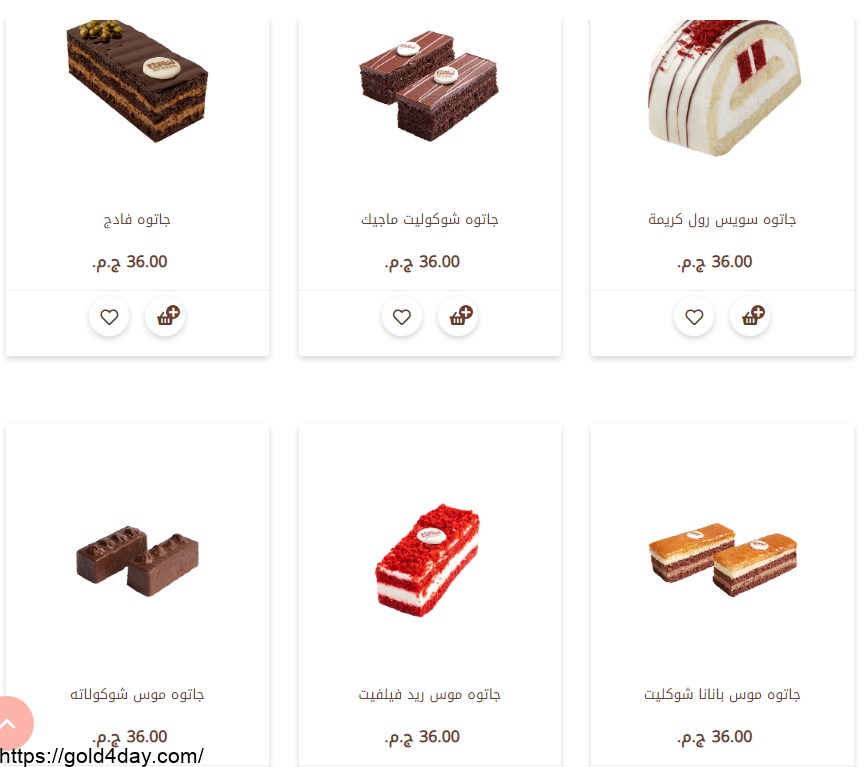Image resolution: width=866 pixels, height=767 pixels.
Task: Click the chocolate mousse bars image
Action: click(138, 560)
